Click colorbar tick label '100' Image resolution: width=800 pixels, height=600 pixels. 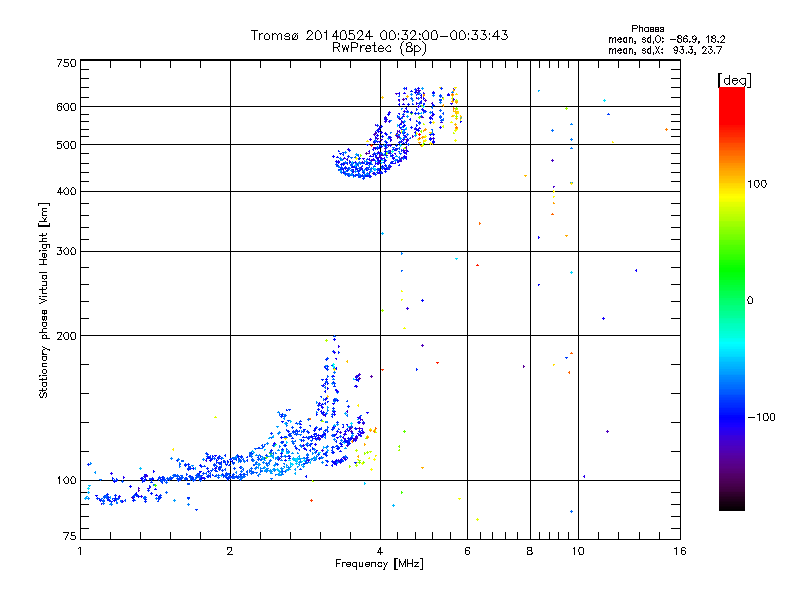coord(757,184)
